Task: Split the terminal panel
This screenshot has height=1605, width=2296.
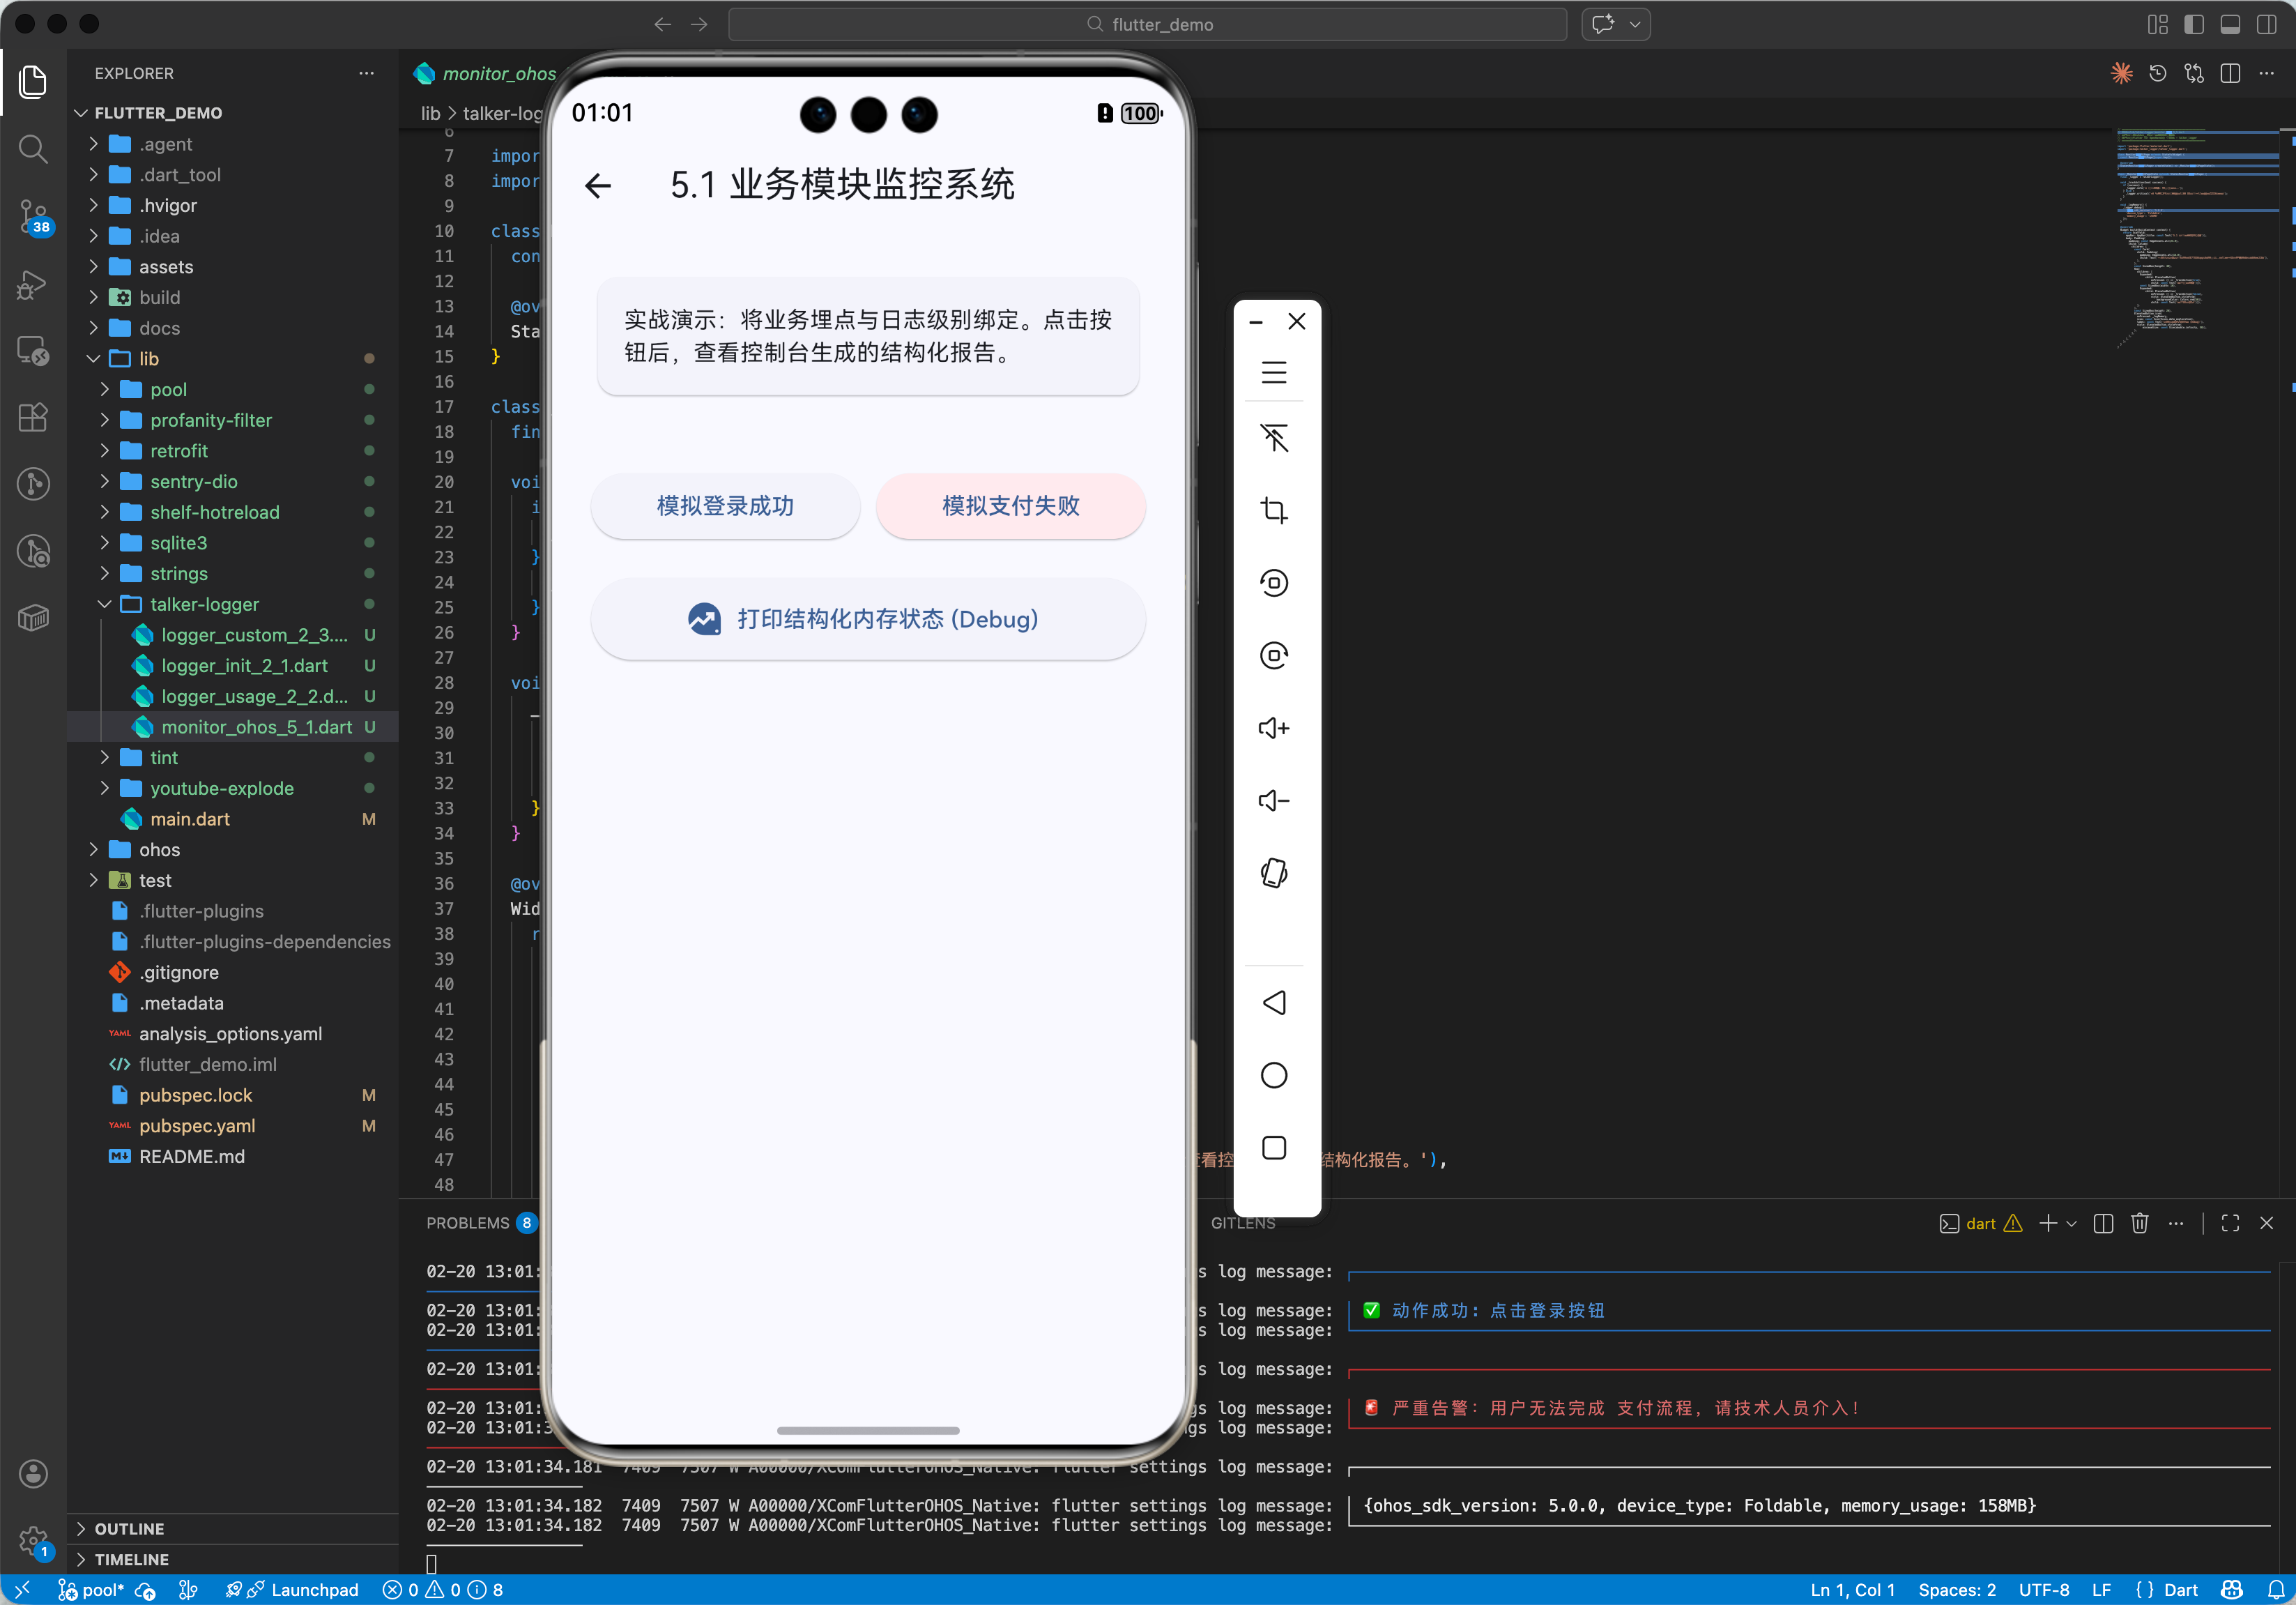Action: click(x=2103, y=1223)
